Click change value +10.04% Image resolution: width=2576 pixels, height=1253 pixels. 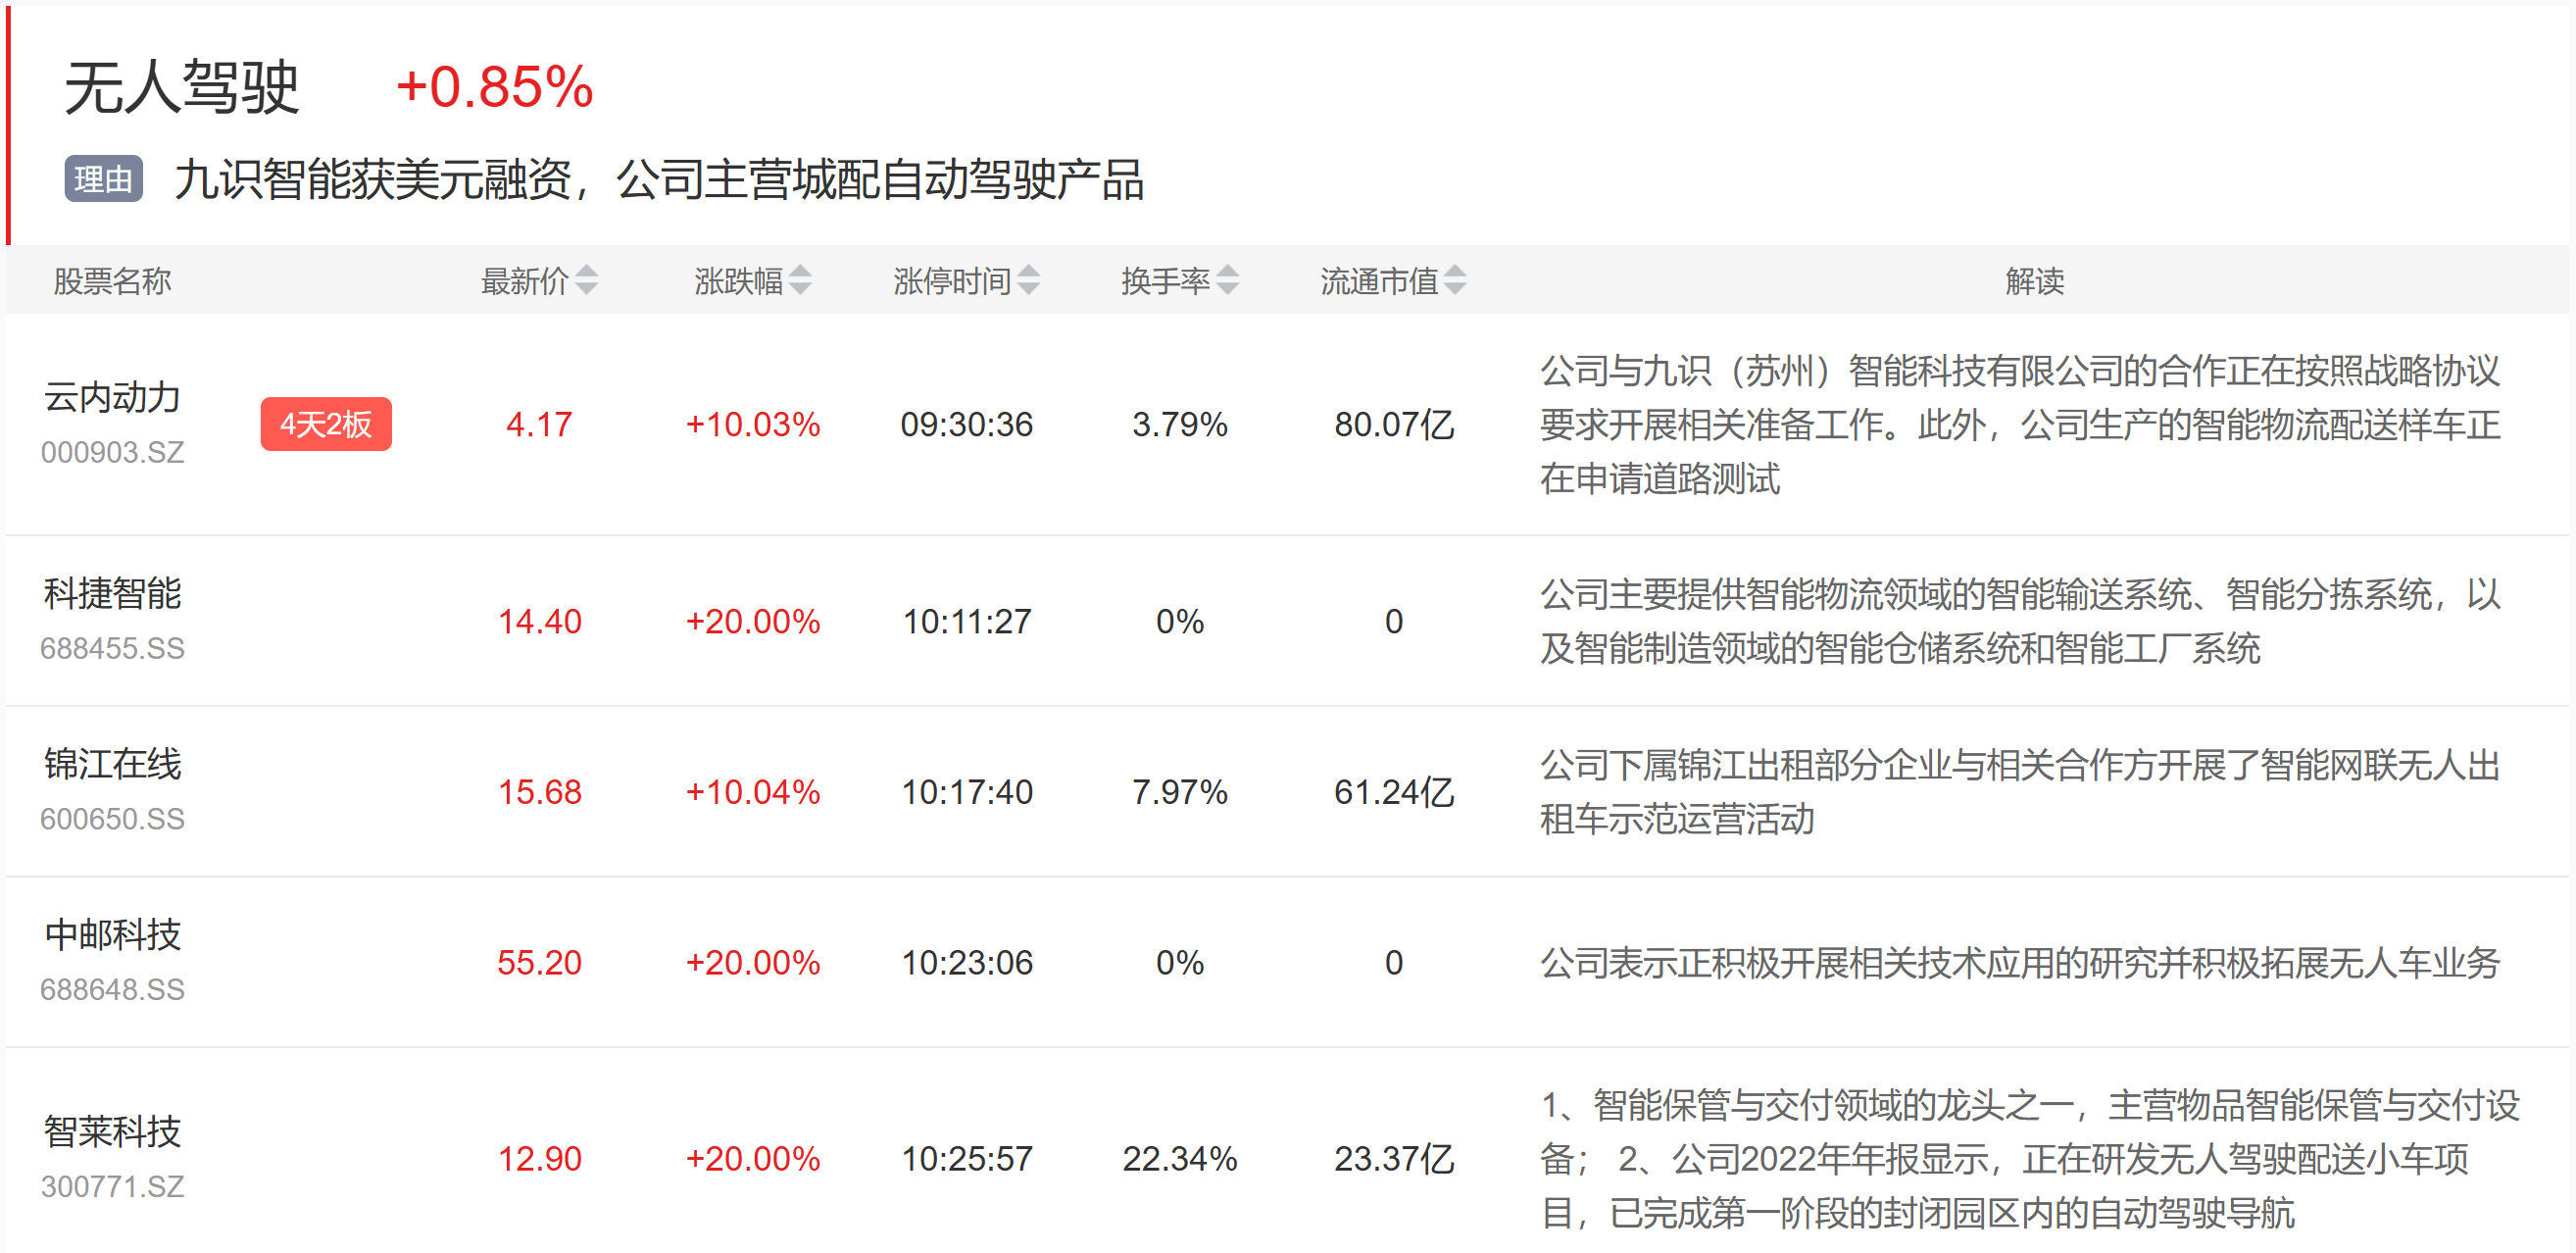(x=752, y=792)
